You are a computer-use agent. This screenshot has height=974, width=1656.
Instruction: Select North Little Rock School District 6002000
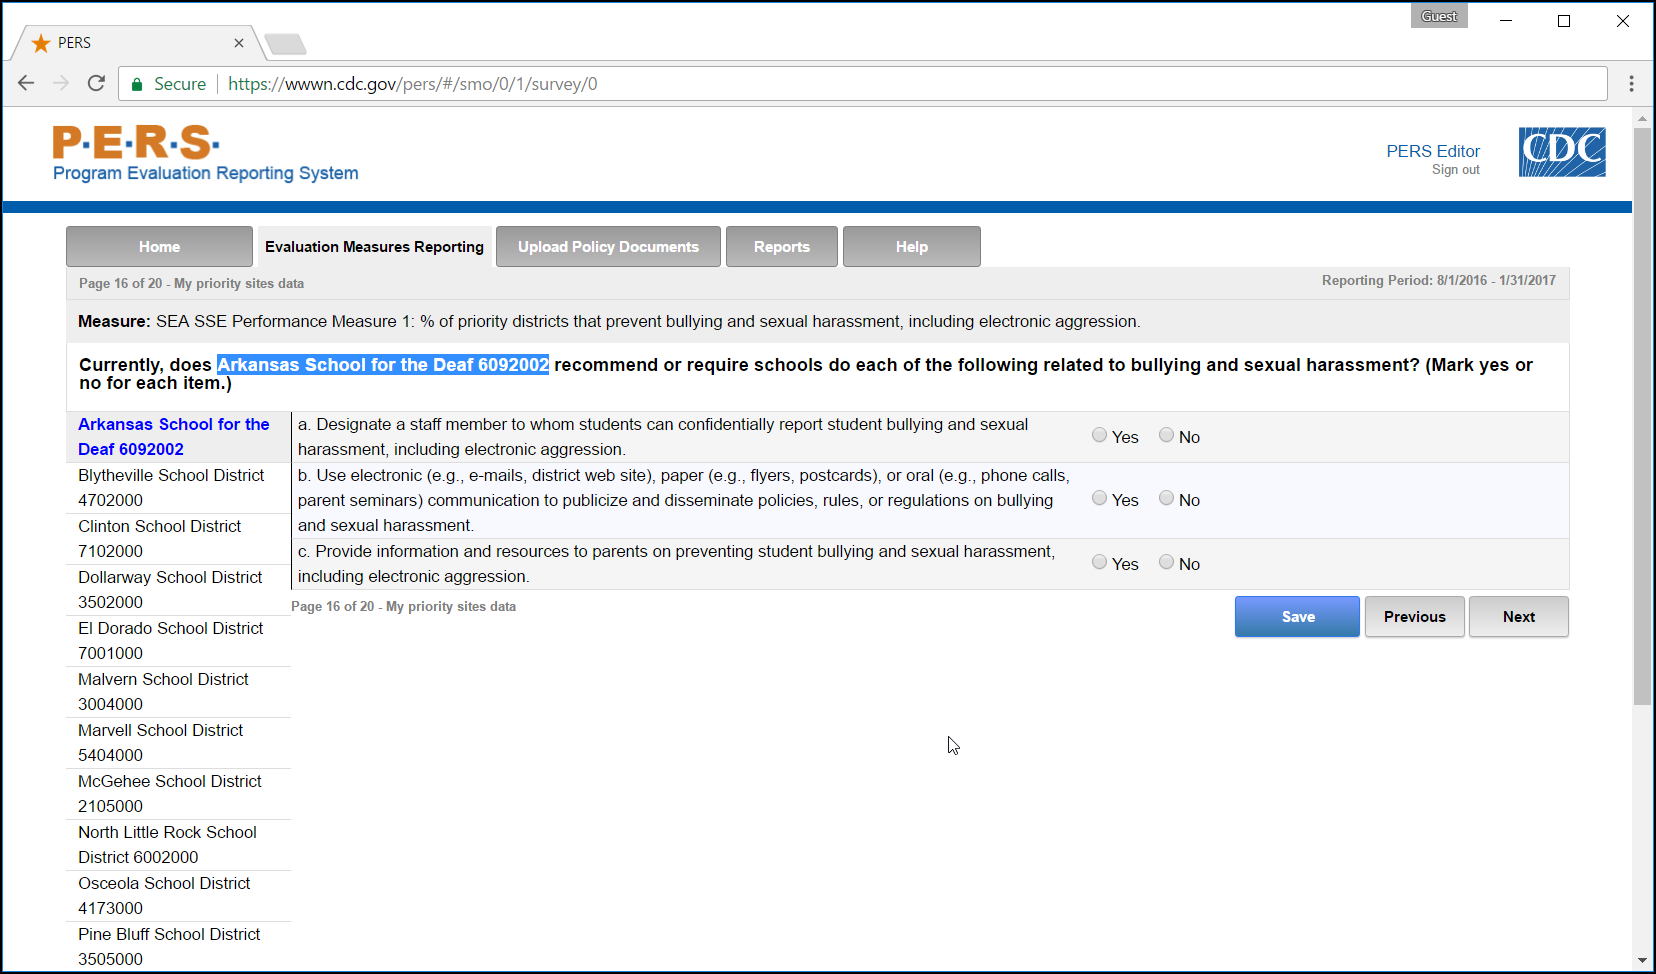point(179,845)
